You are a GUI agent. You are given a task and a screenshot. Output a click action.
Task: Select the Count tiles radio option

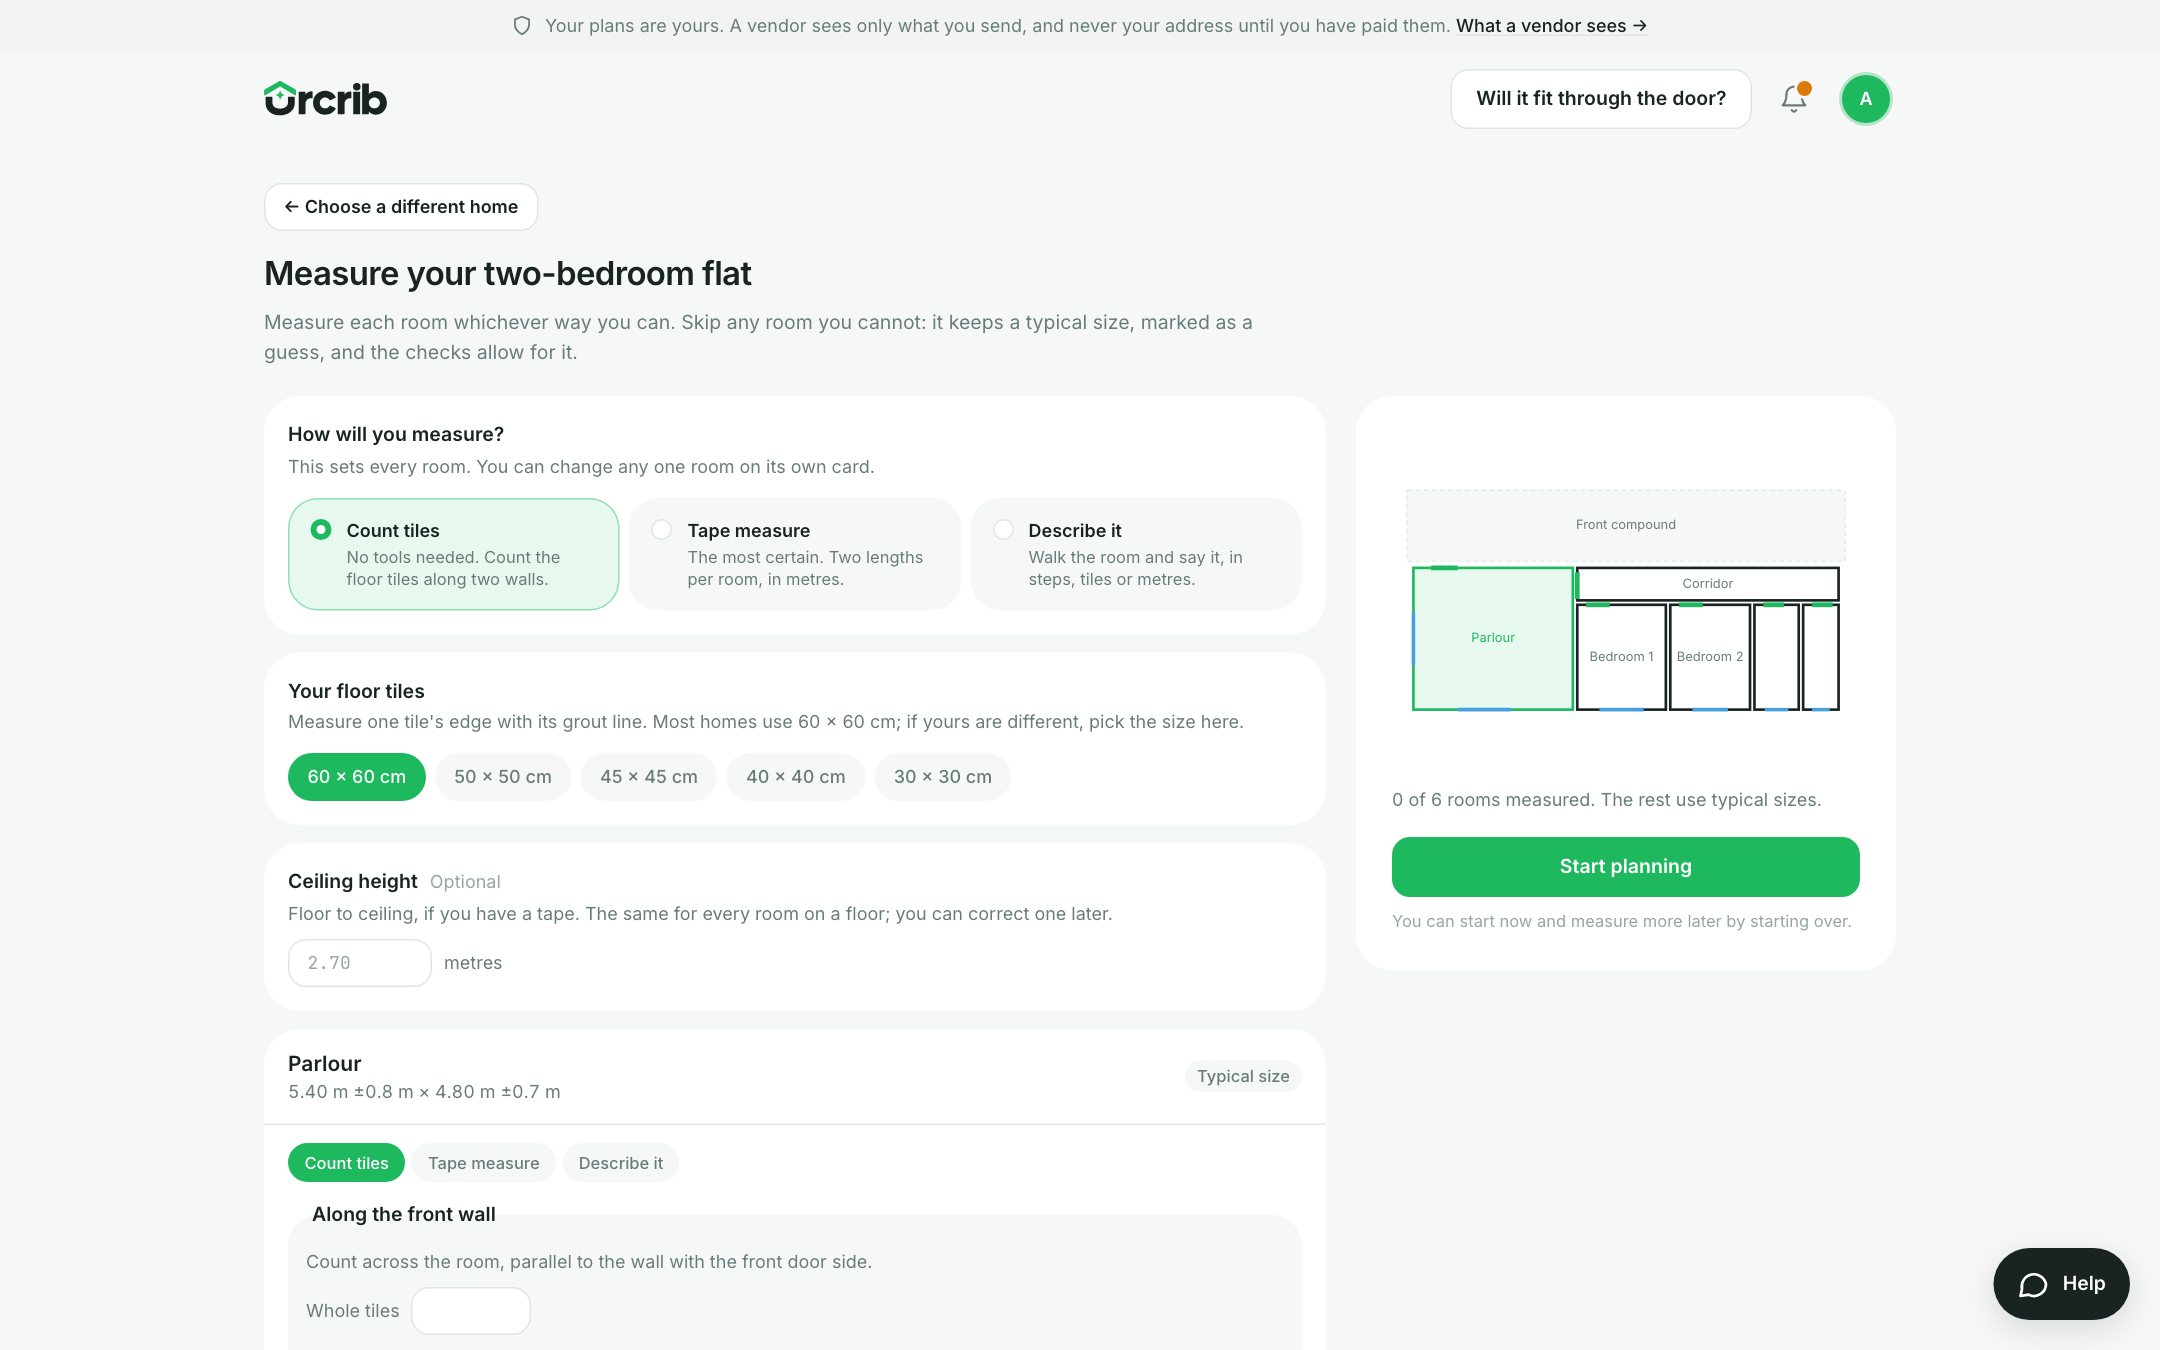(x=453, y=554)
